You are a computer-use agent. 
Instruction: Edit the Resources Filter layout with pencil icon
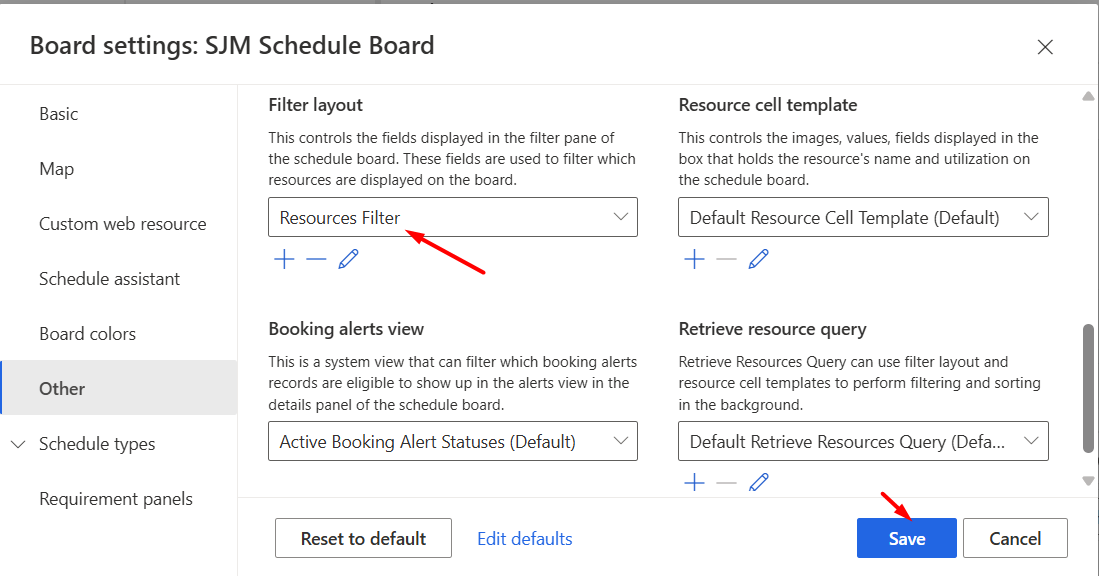click(x=348, y=259)
